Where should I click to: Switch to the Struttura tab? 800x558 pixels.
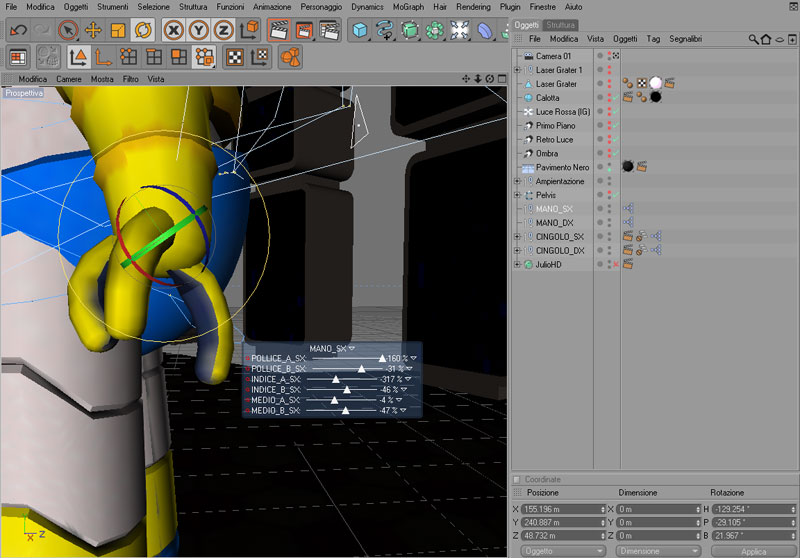coord(560,25)
